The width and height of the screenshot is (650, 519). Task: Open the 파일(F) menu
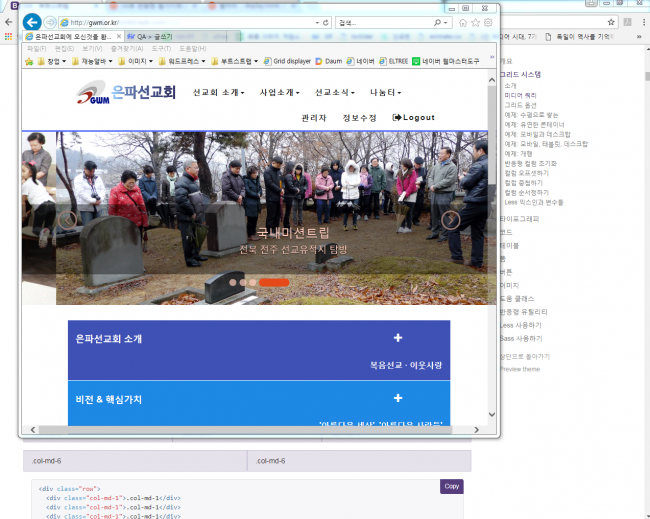[x=36, y=49]
